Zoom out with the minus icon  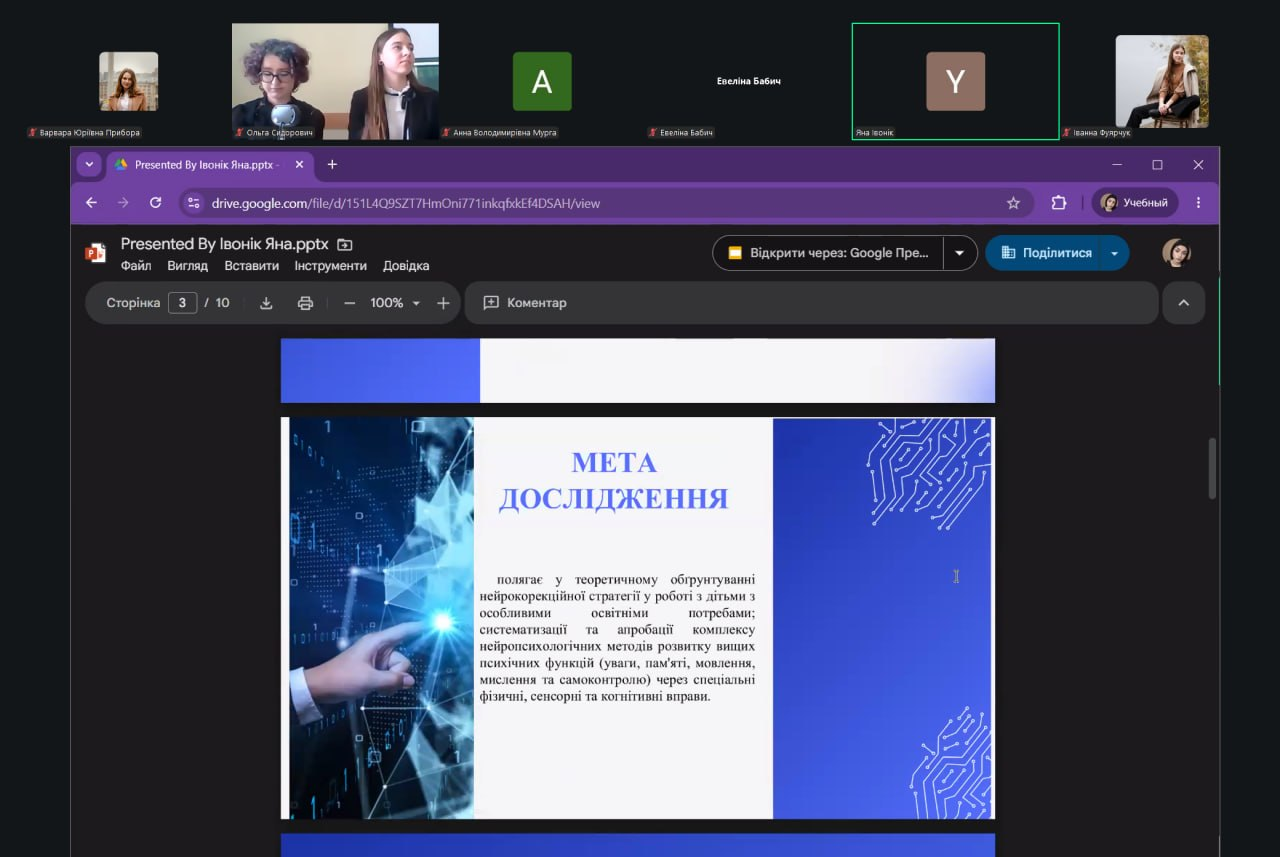[349, 303]
